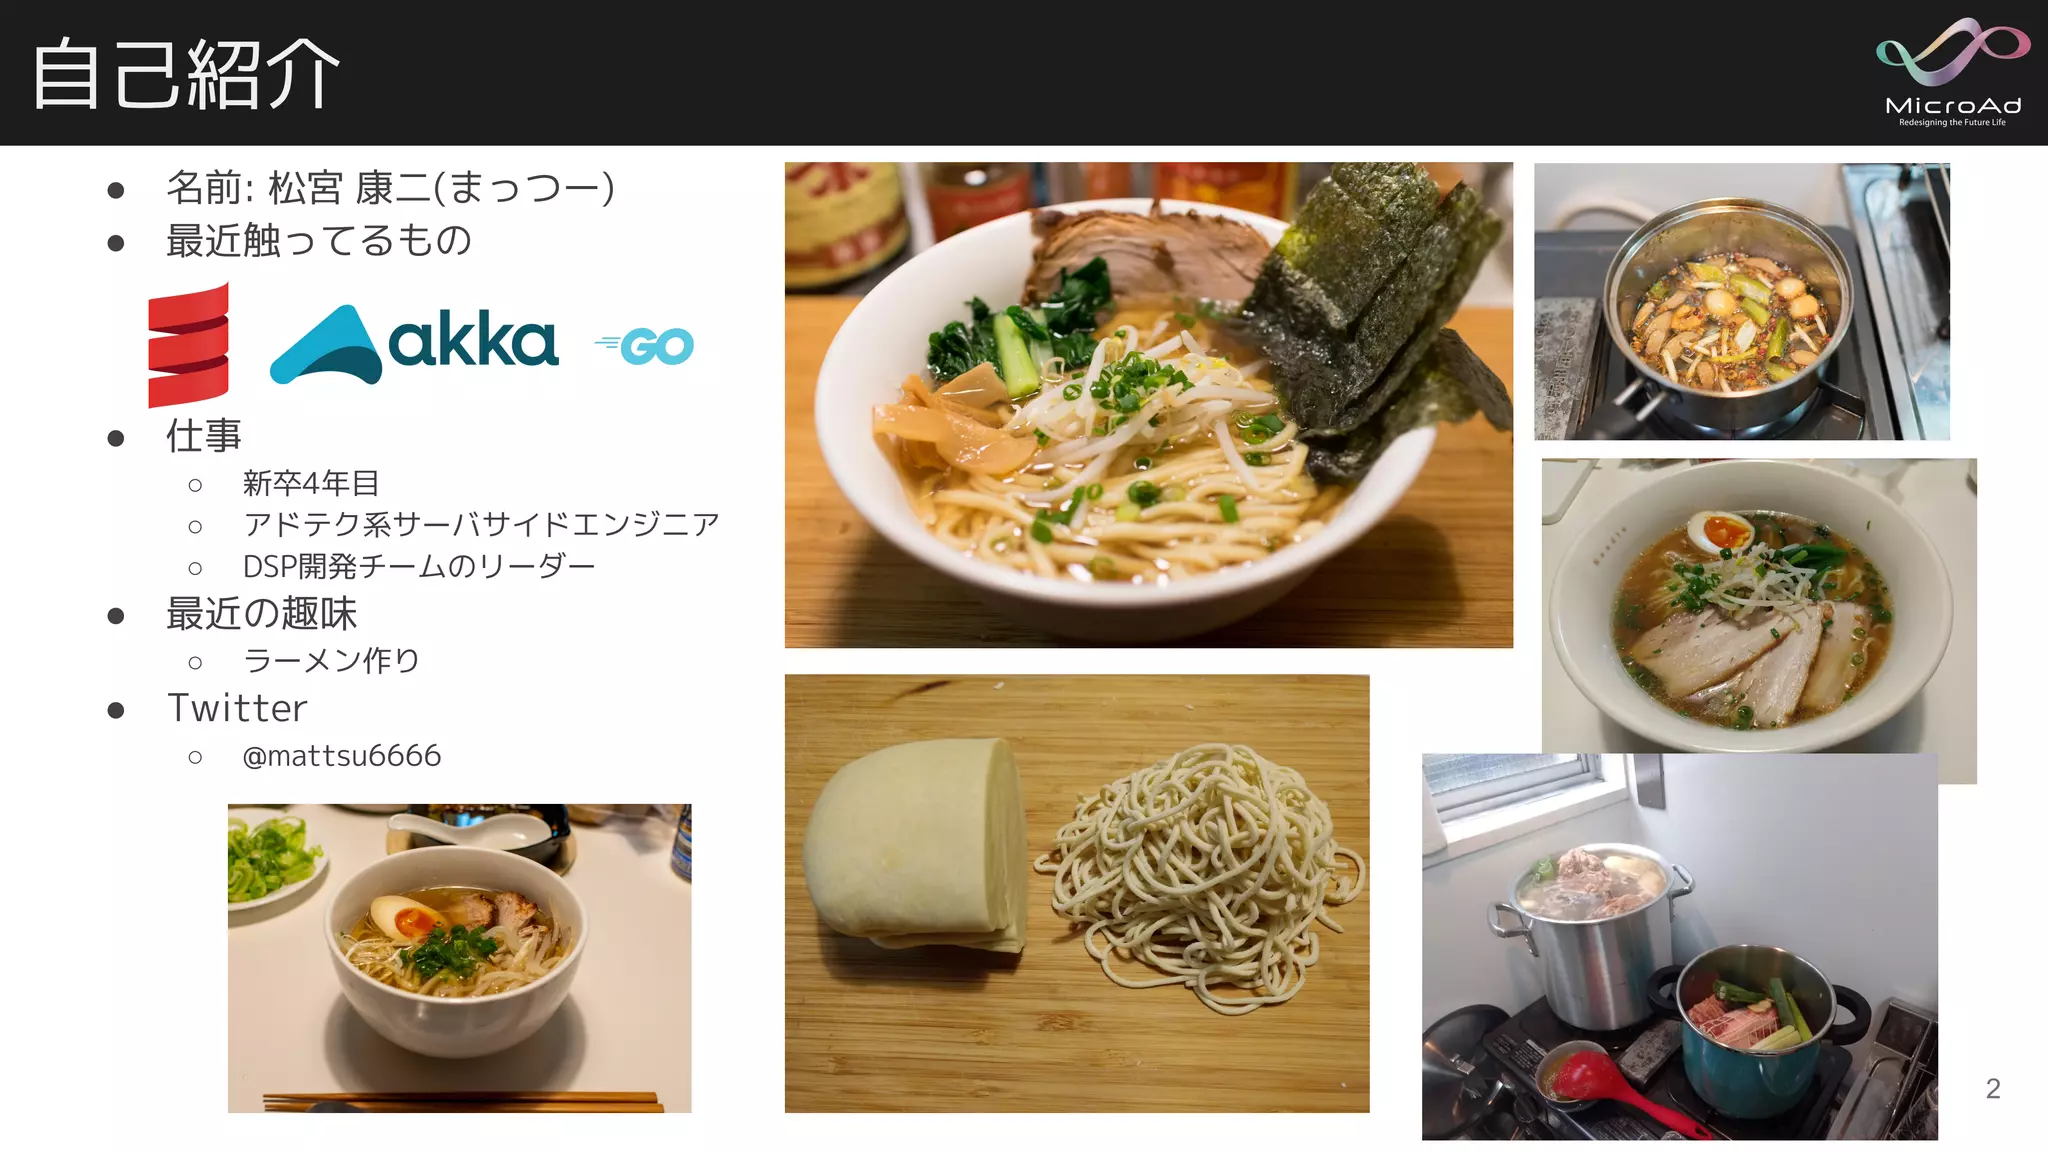Click the 自己紹介 slide title
Image resolution: width=2048 pixels, height=1152 pixels.
[x=186, y=74]
